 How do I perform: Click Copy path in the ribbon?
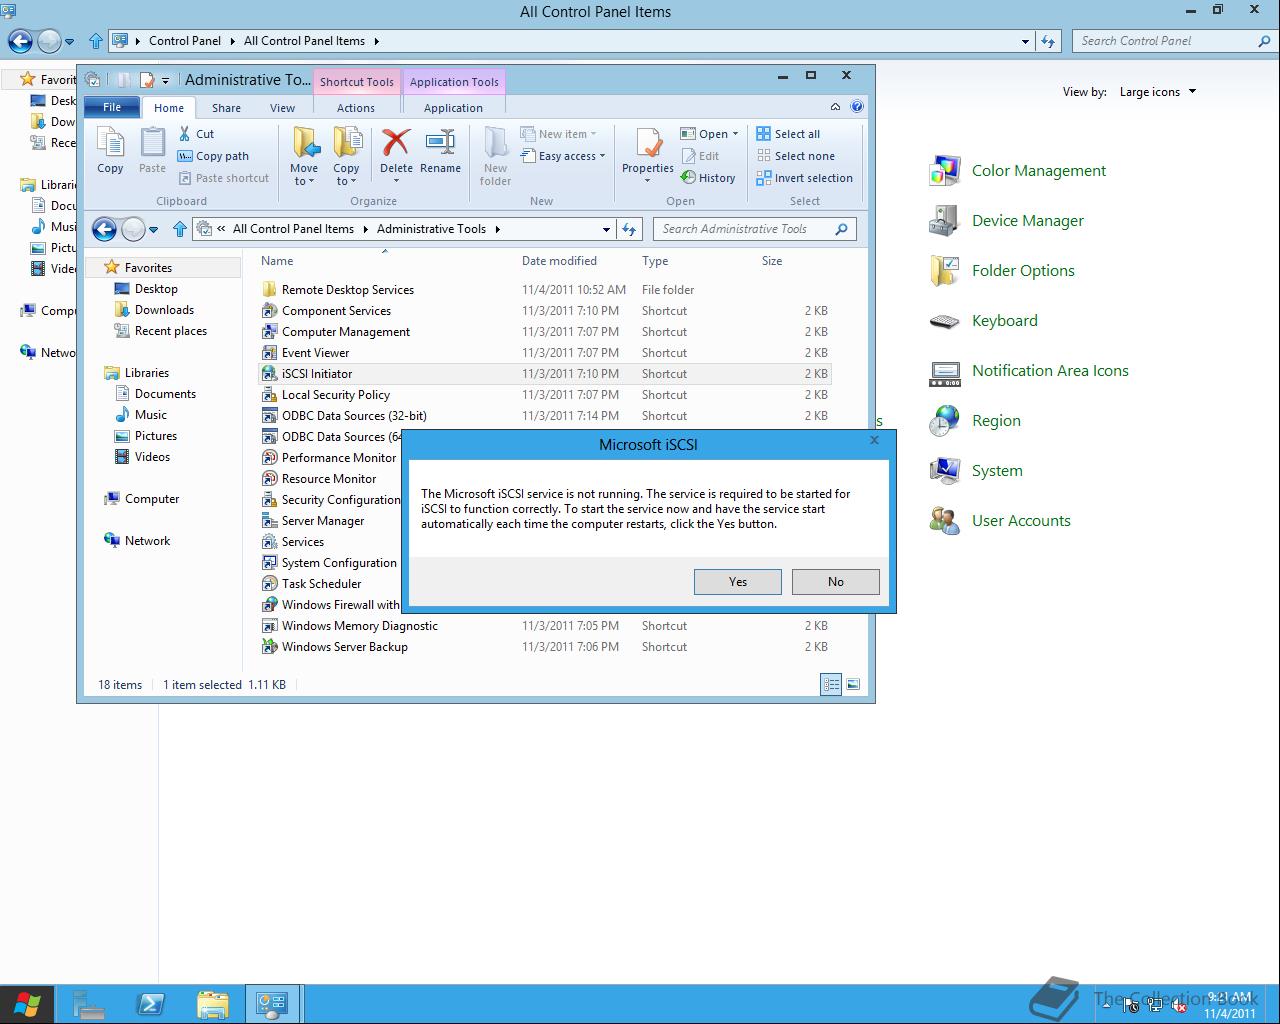click(213, 156)
